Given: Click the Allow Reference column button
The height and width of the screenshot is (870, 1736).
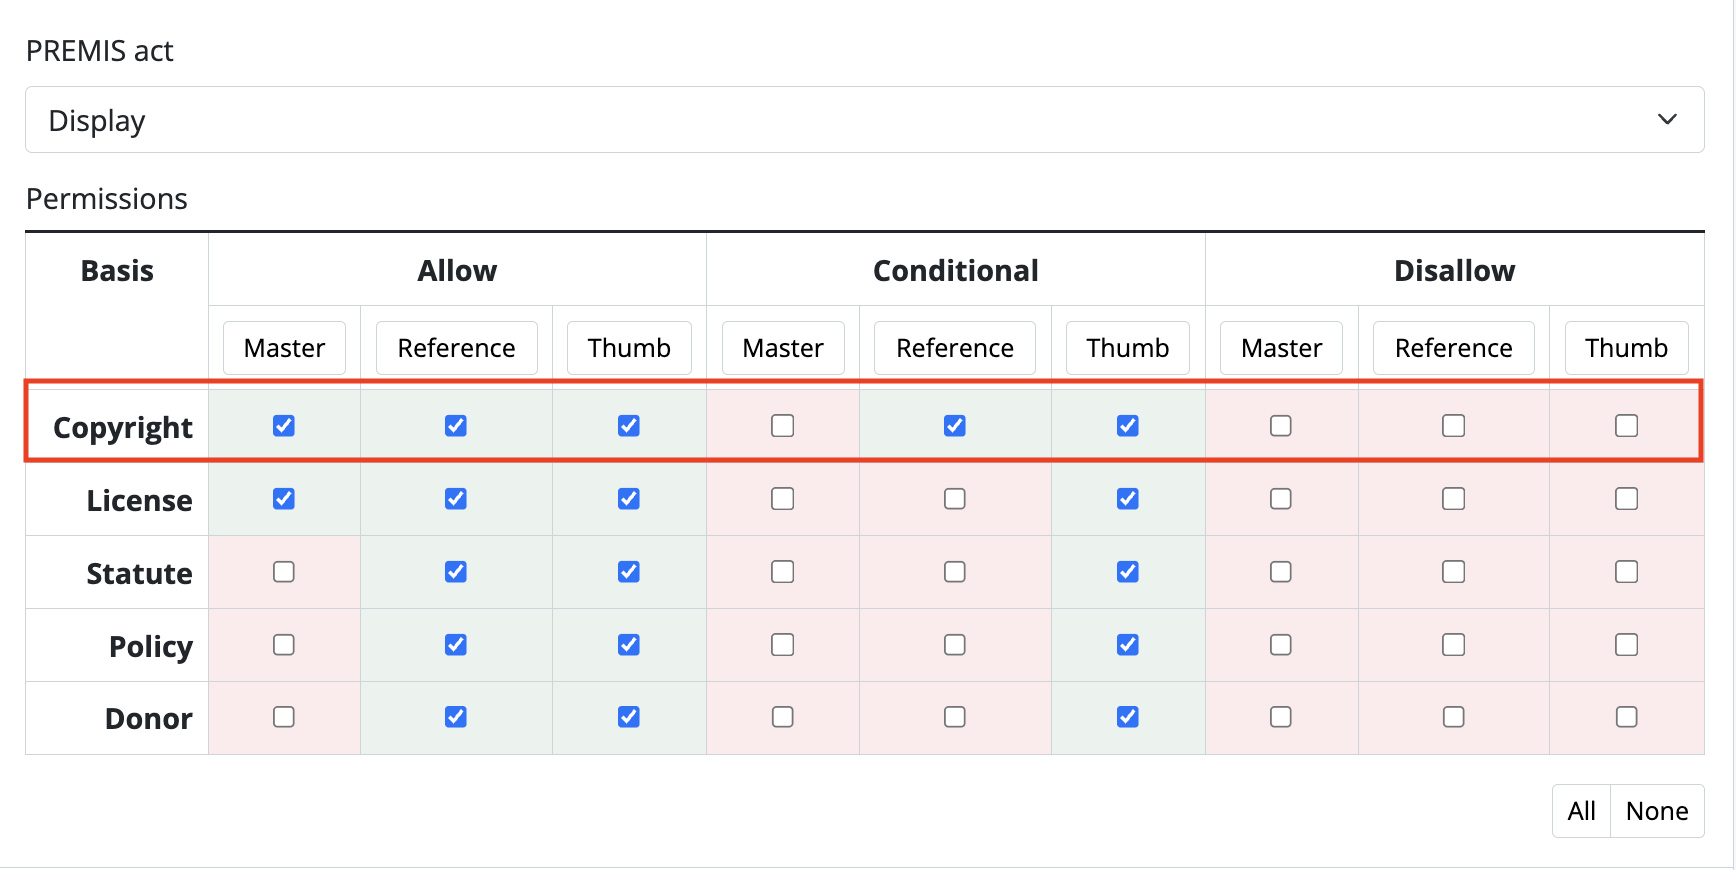Looking at the screenshot, I should tap(456, 348).
